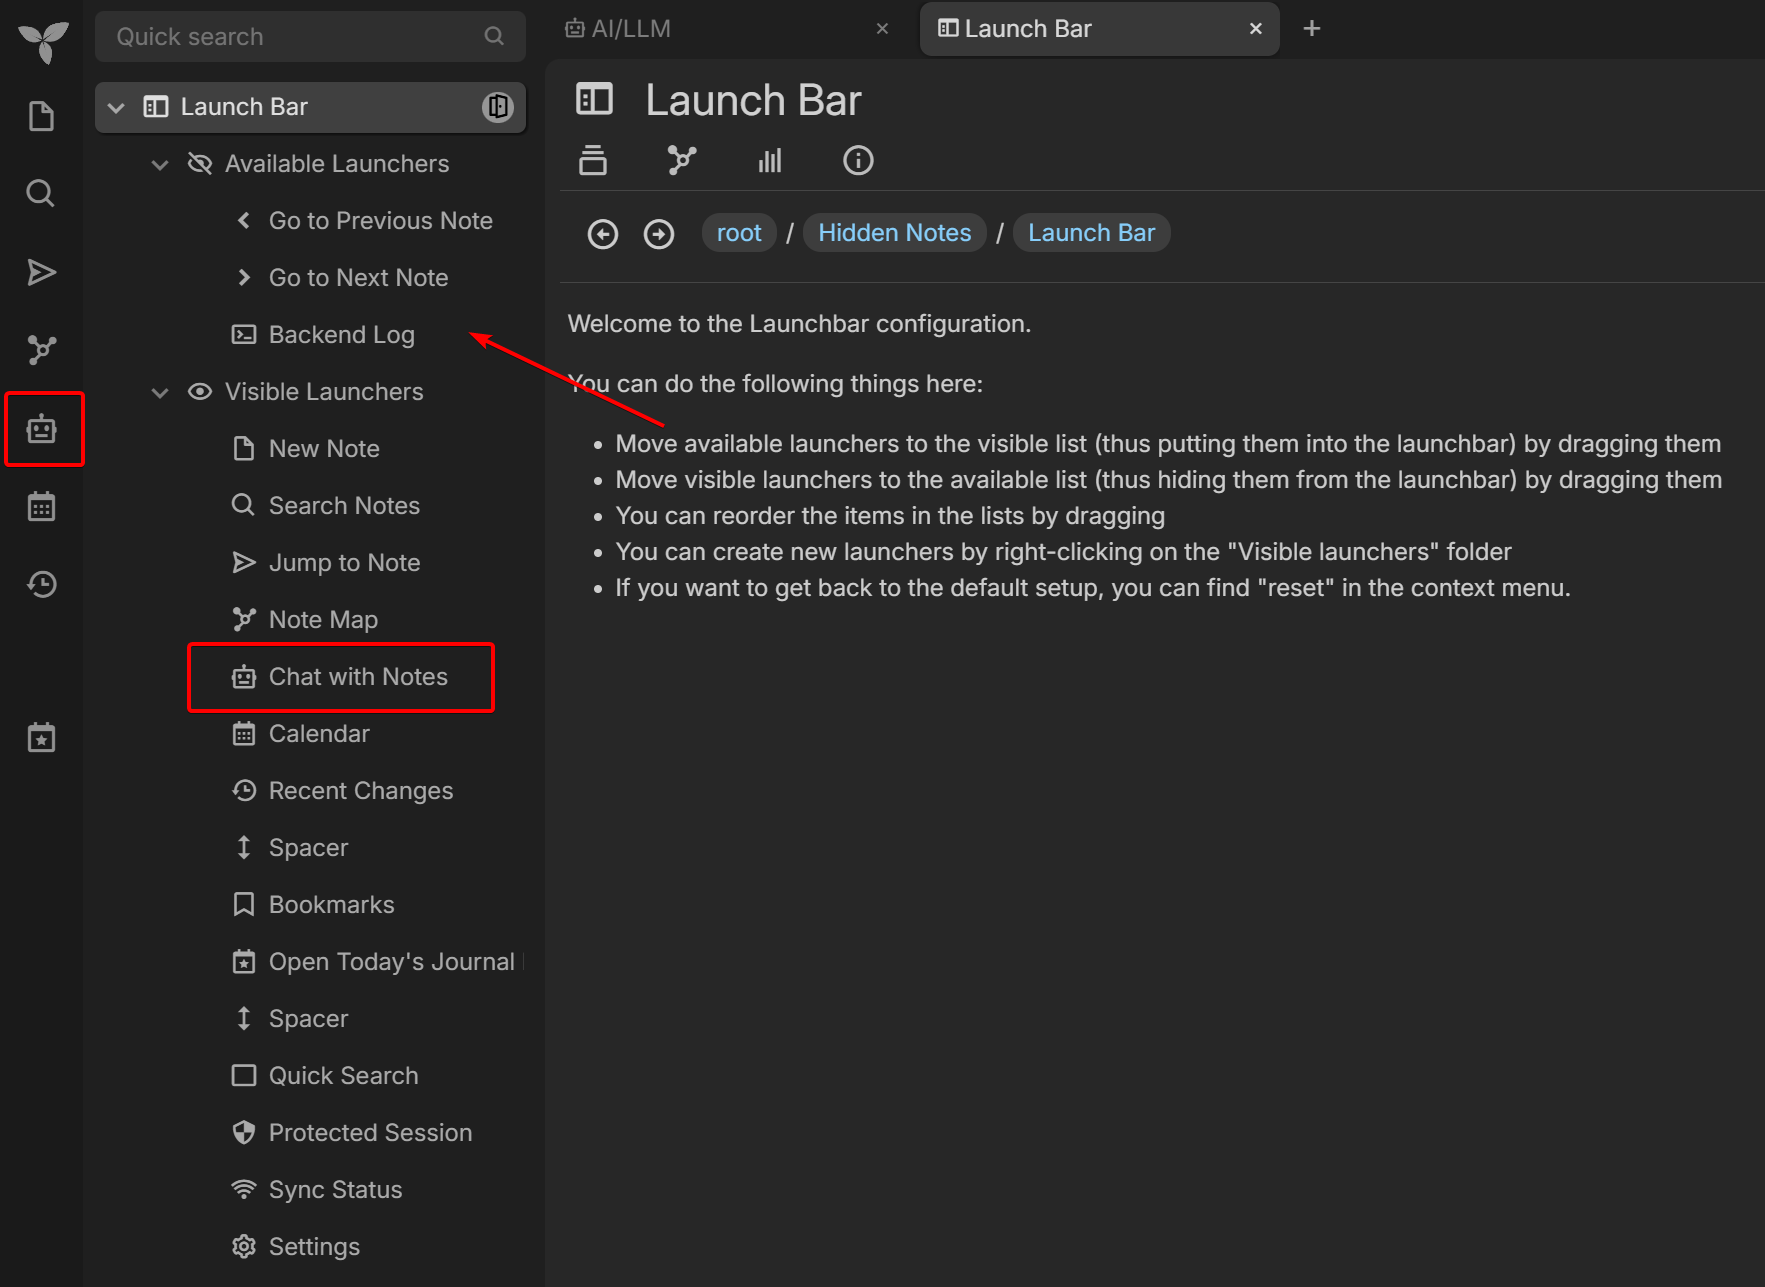Click the note info icon in ribbon

pyautogui.click(x=857, y=160)
